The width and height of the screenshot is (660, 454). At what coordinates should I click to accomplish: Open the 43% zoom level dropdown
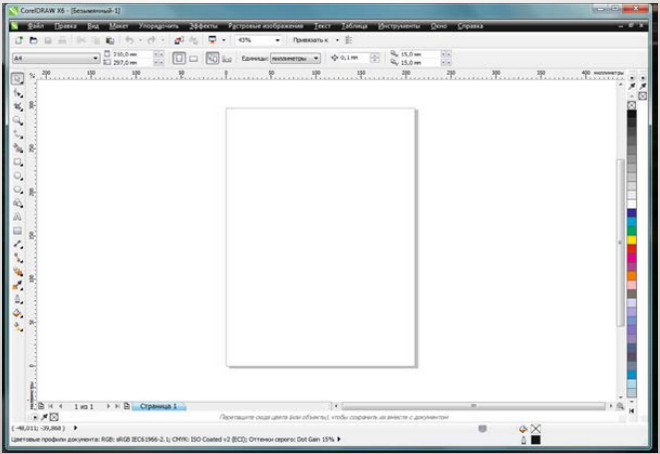pyautogui.click(x=277, y=40)
